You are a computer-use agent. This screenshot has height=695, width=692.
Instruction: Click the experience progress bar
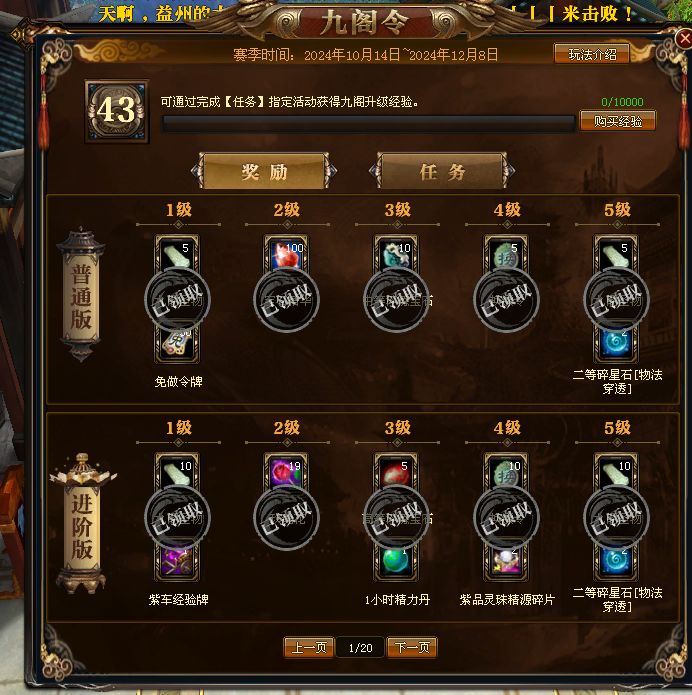(x=369, y=124)
